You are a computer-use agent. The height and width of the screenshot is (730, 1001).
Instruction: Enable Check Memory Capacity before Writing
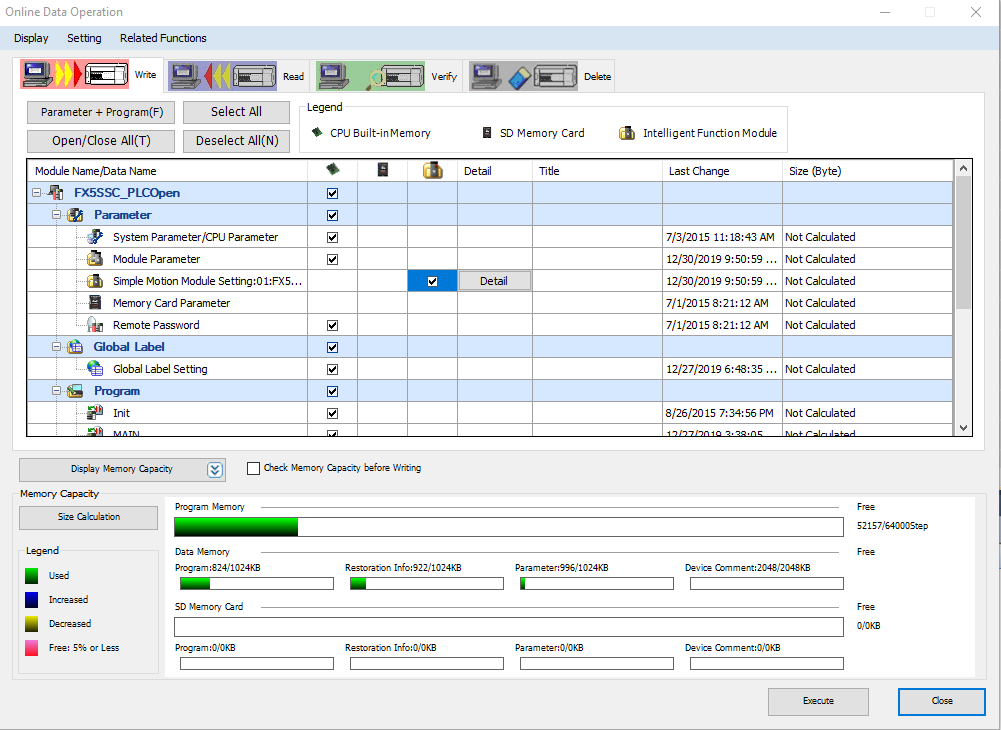tap(253, 468)
